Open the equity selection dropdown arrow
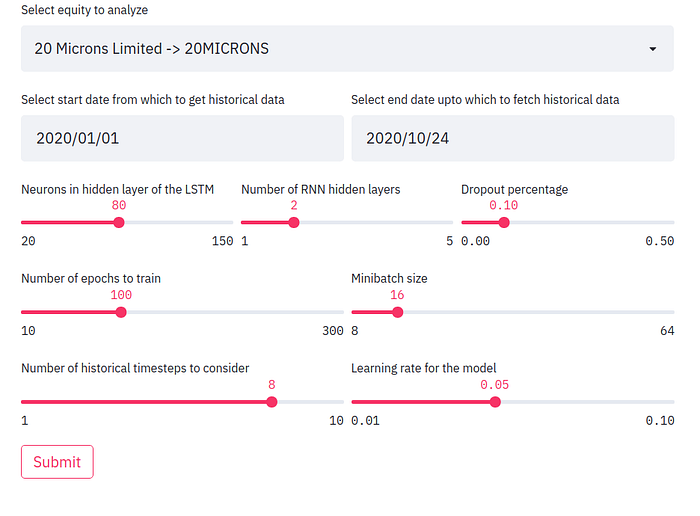The height and width of the screenshot is (516, 700). click(653, 49)
